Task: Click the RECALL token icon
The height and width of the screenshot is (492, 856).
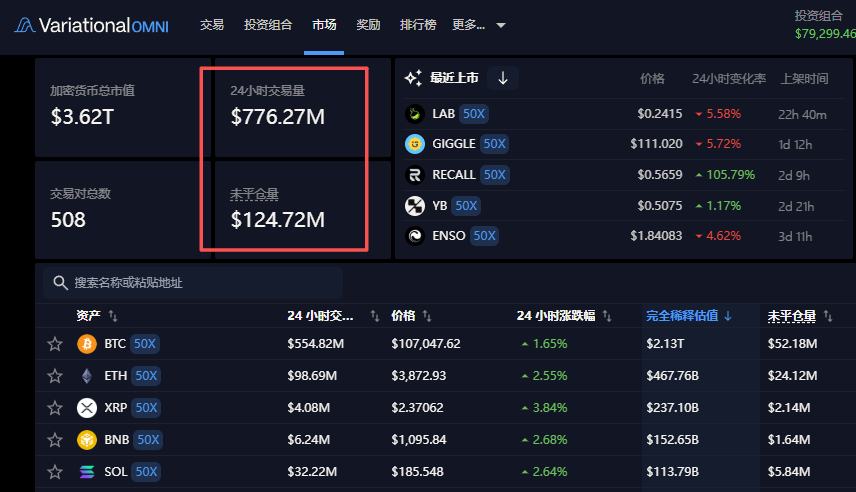Action: [x=414, y=175]
